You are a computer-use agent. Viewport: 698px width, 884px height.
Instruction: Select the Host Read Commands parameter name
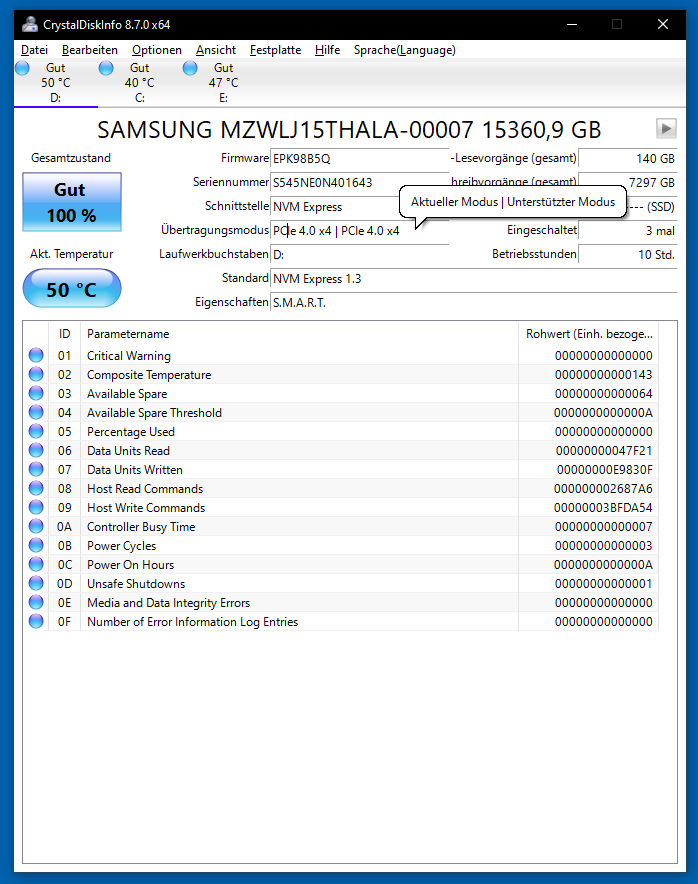pos(145,489)
